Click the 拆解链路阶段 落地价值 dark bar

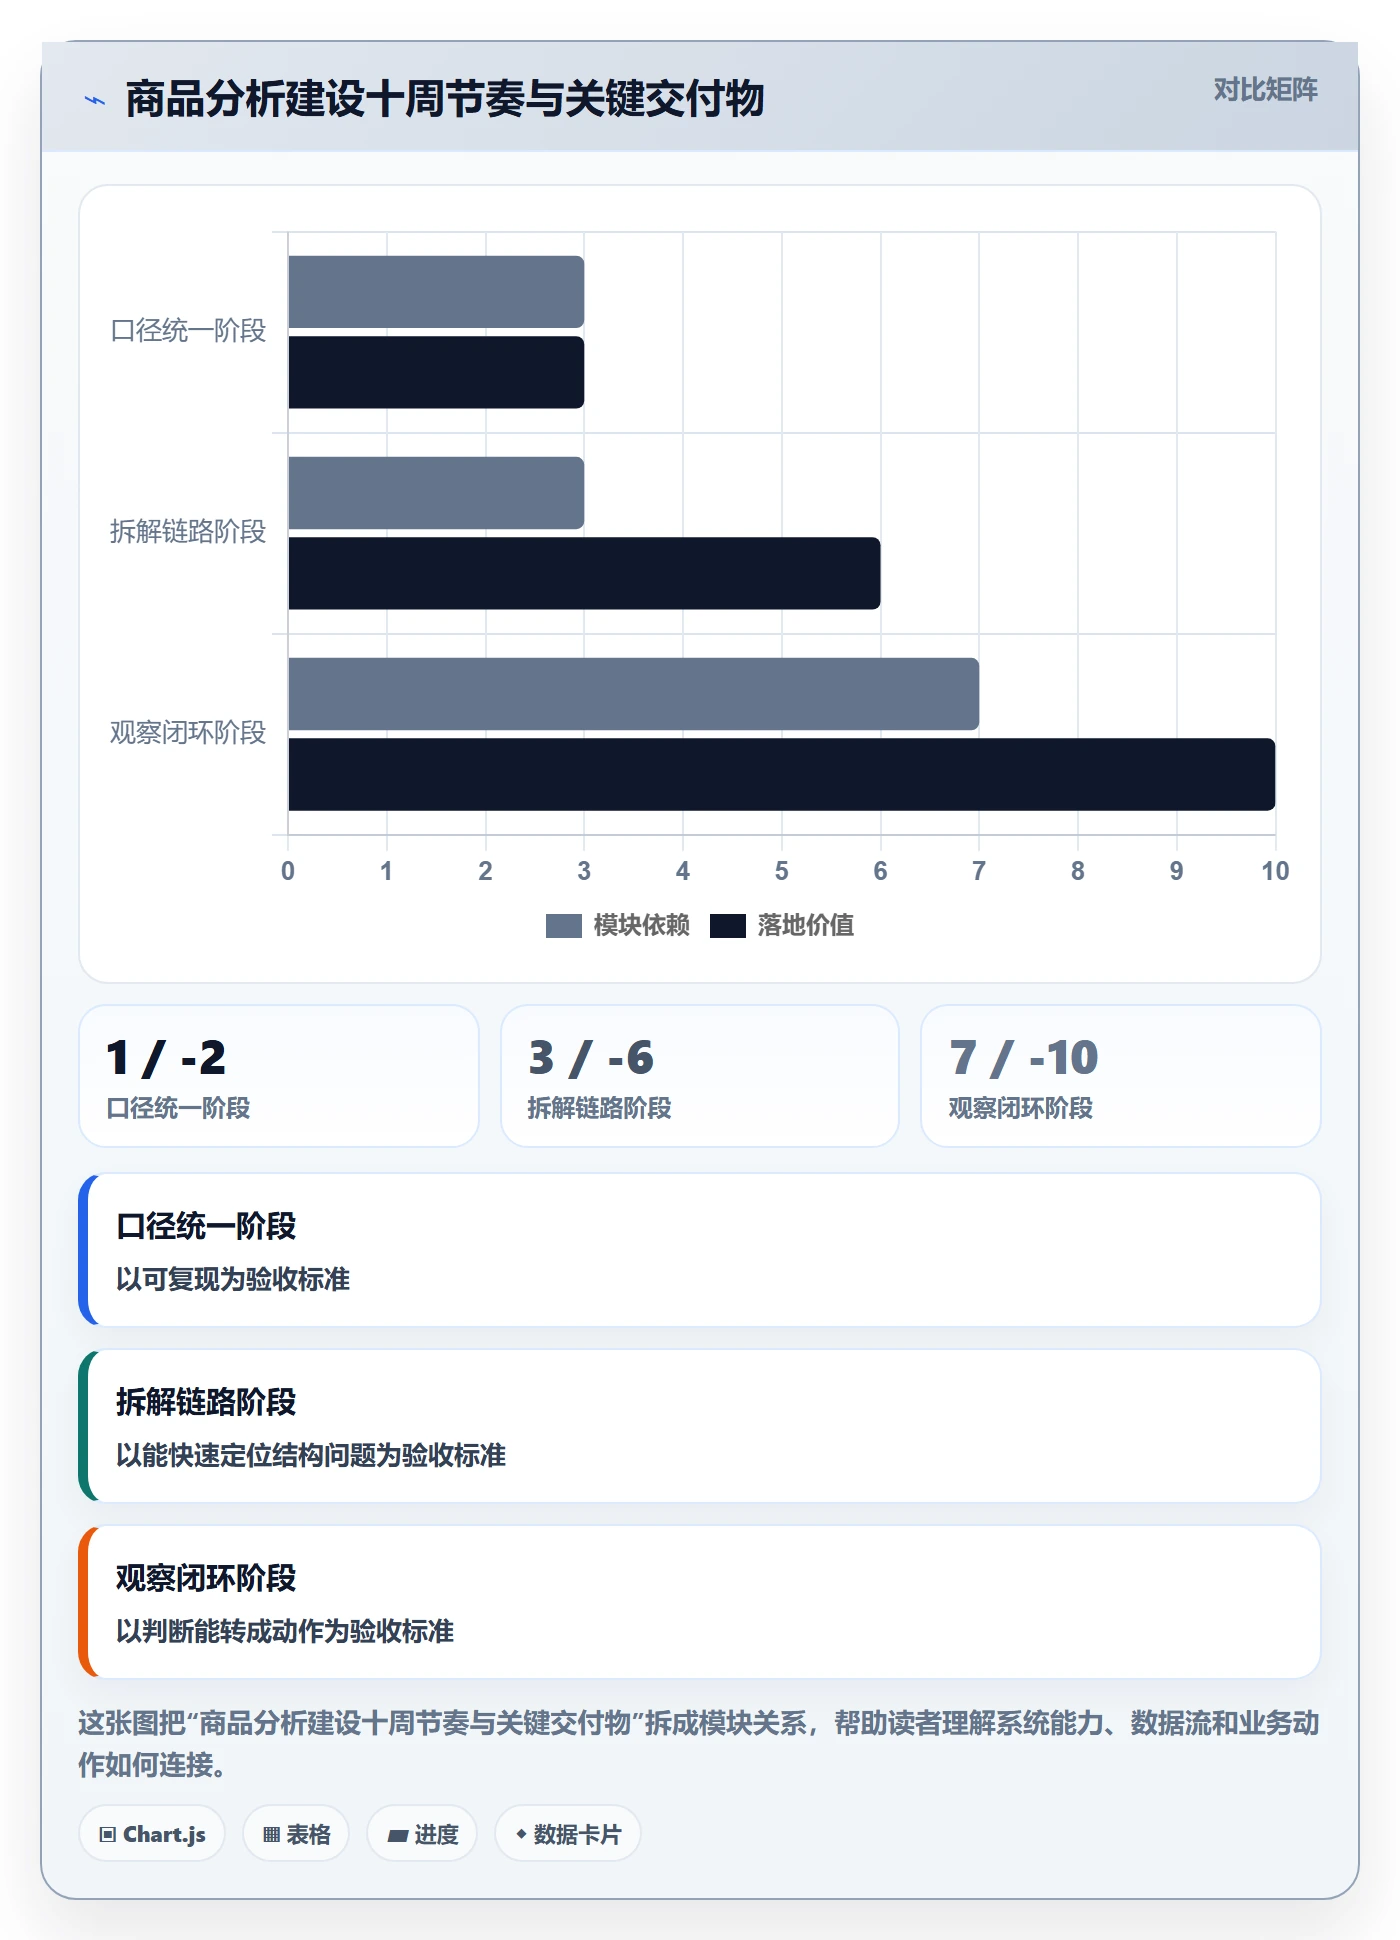pos(584,573)
